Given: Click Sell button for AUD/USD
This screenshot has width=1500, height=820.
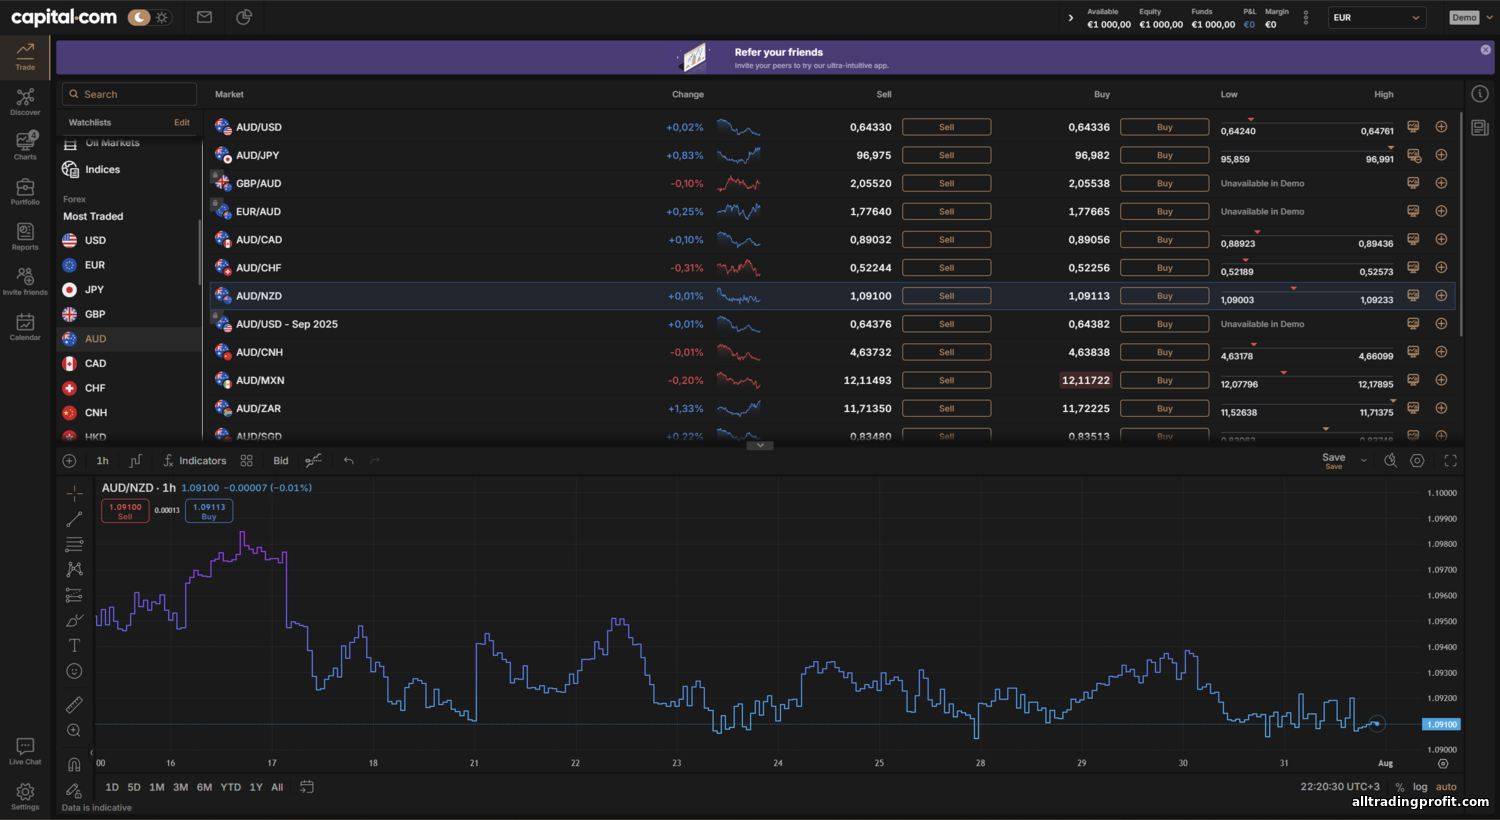Looking at the screenshot, I should pos(946,127).
